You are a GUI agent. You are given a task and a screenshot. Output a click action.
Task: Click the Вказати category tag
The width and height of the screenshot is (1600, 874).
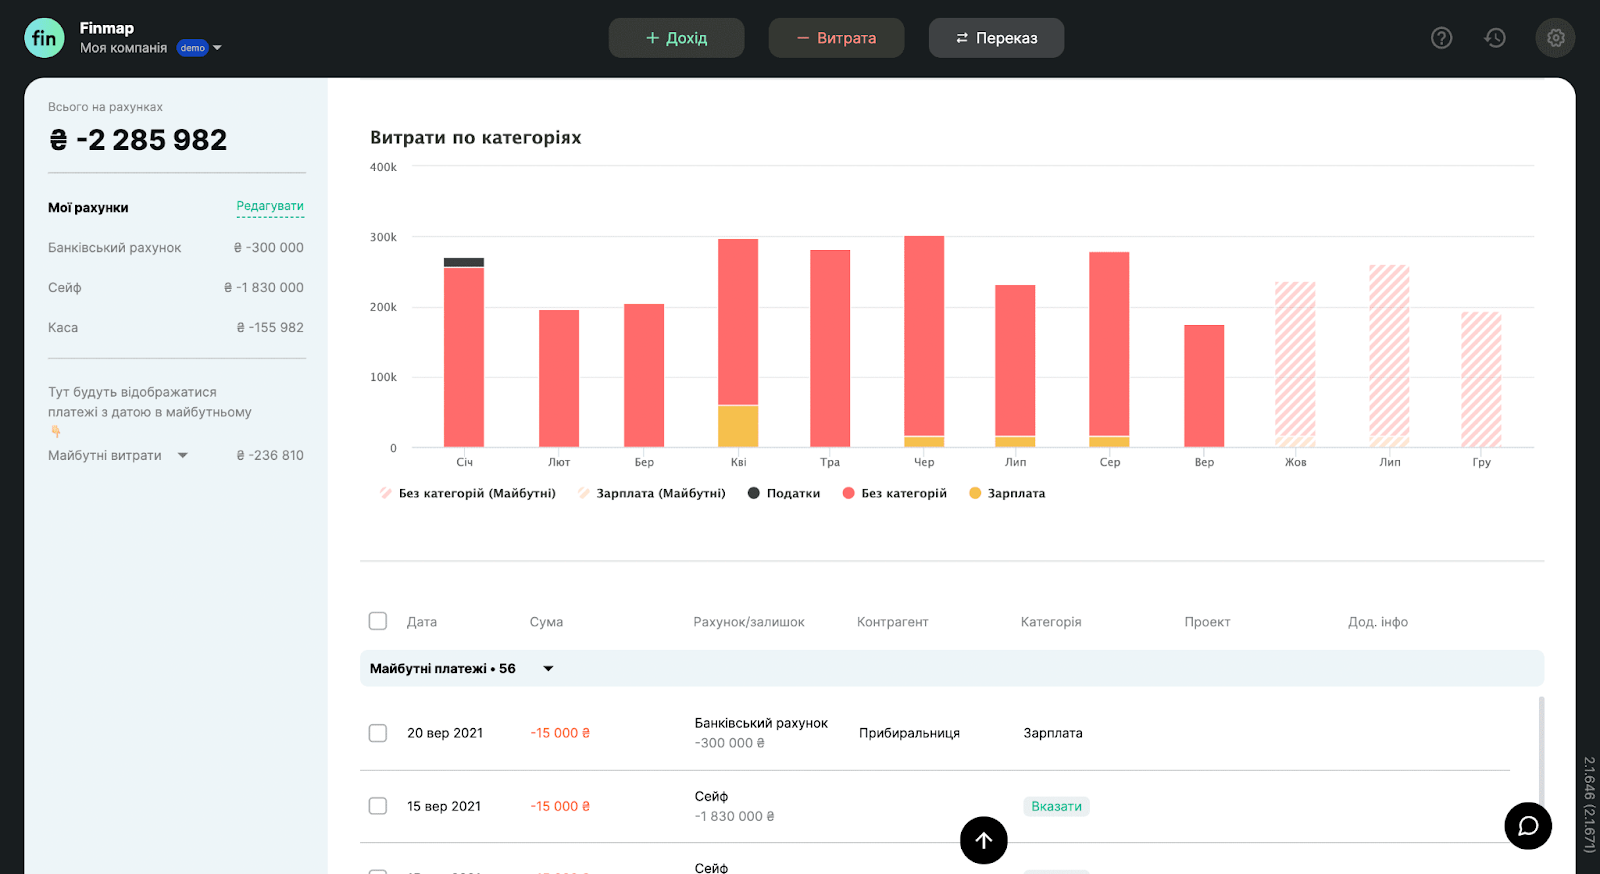pos(1056,806)
